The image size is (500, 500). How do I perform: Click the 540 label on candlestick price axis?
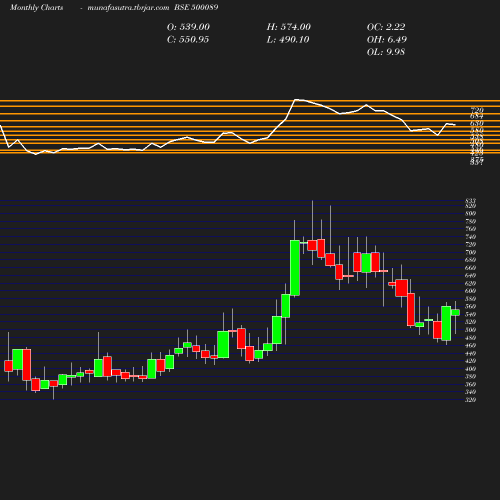tap(470, 314)
